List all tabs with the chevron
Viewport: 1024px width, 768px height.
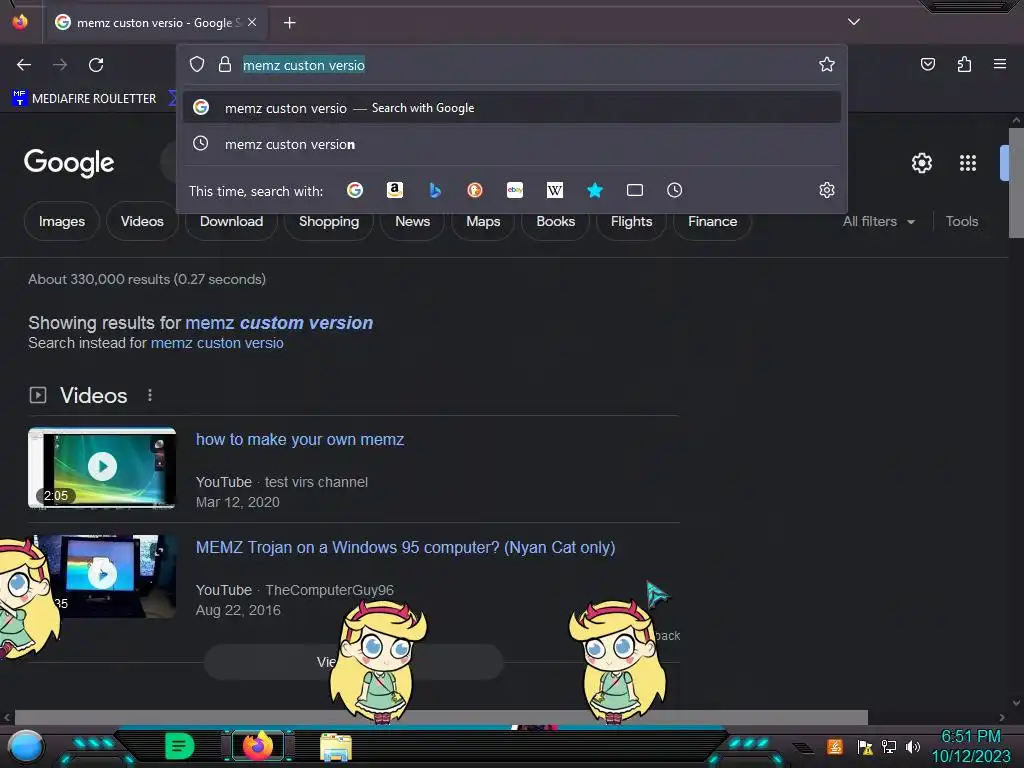(x=854, y=22)
